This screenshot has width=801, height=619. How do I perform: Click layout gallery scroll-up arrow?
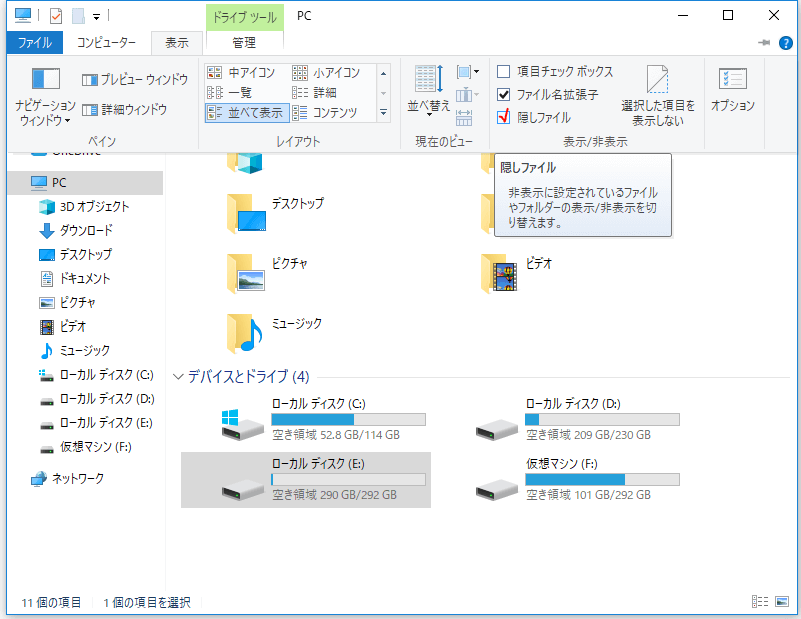coord(384,74)
